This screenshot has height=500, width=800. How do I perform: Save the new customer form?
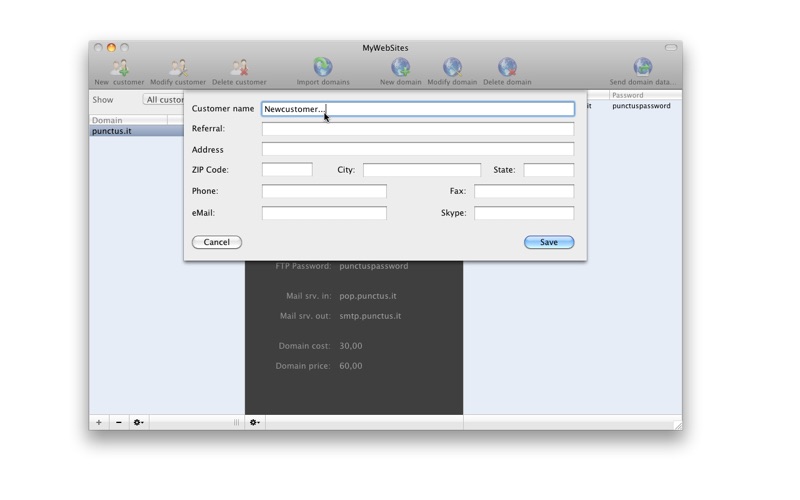[x=548, y=242]
